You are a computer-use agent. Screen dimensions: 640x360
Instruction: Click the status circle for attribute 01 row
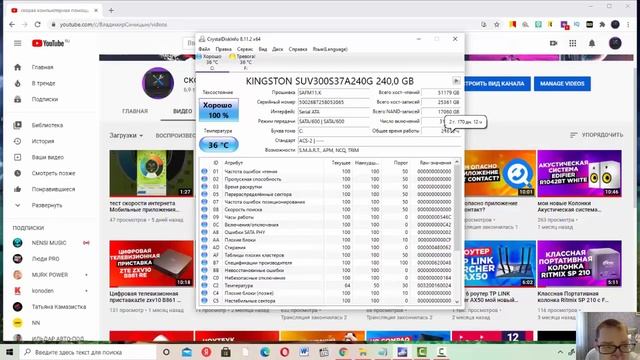pyautogui.click(x=204, y=171)
